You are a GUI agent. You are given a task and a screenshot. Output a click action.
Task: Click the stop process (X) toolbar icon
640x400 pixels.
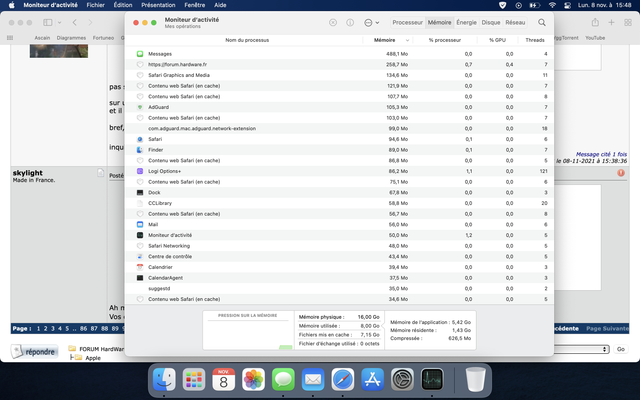click(333, 22)
